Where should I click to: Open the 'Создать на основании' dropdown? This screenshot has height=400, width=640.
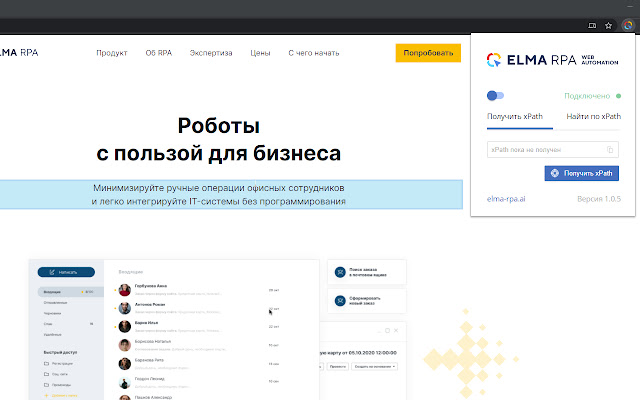point(374,367)
